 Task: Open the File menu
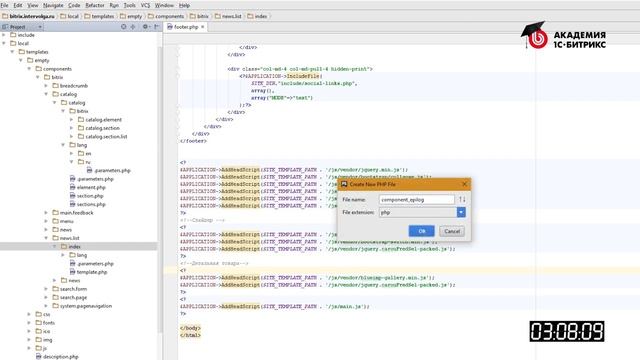tap(5, 5)
